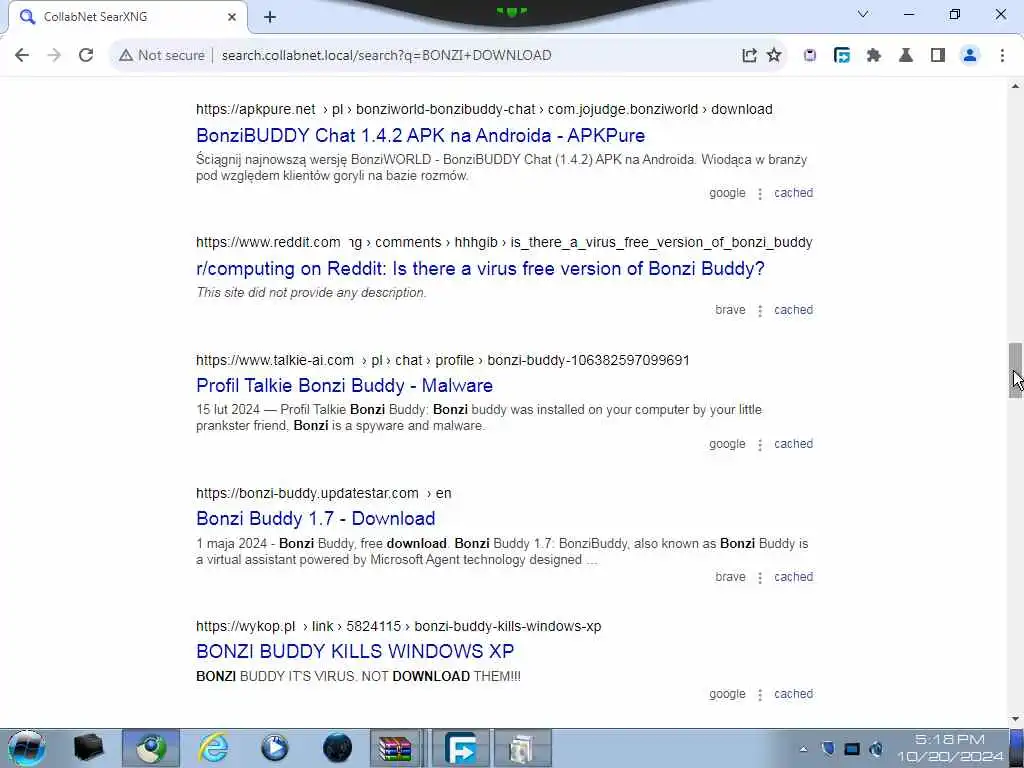
Task: Open the Chrome Labs flask icon
Action: pyautogui.click(x=906, y=56)
